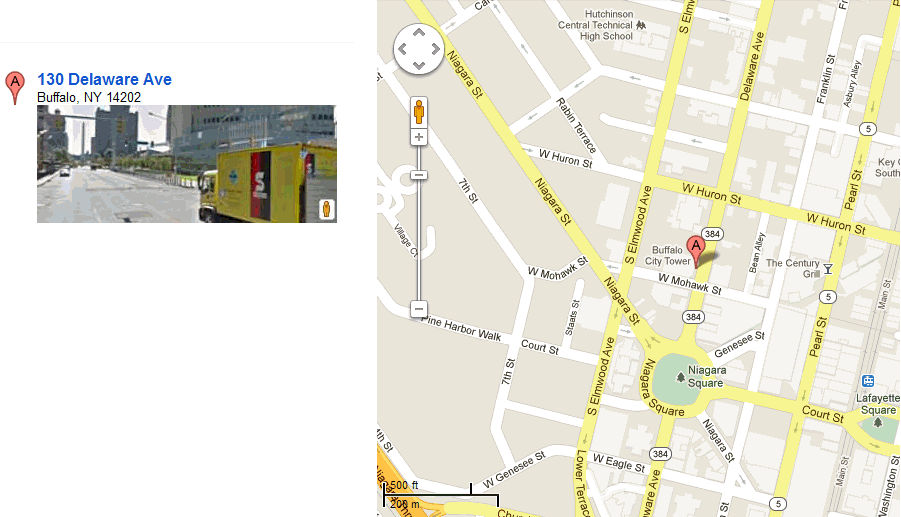Click the Buffalo City Tower label

(x=667, y=256)
